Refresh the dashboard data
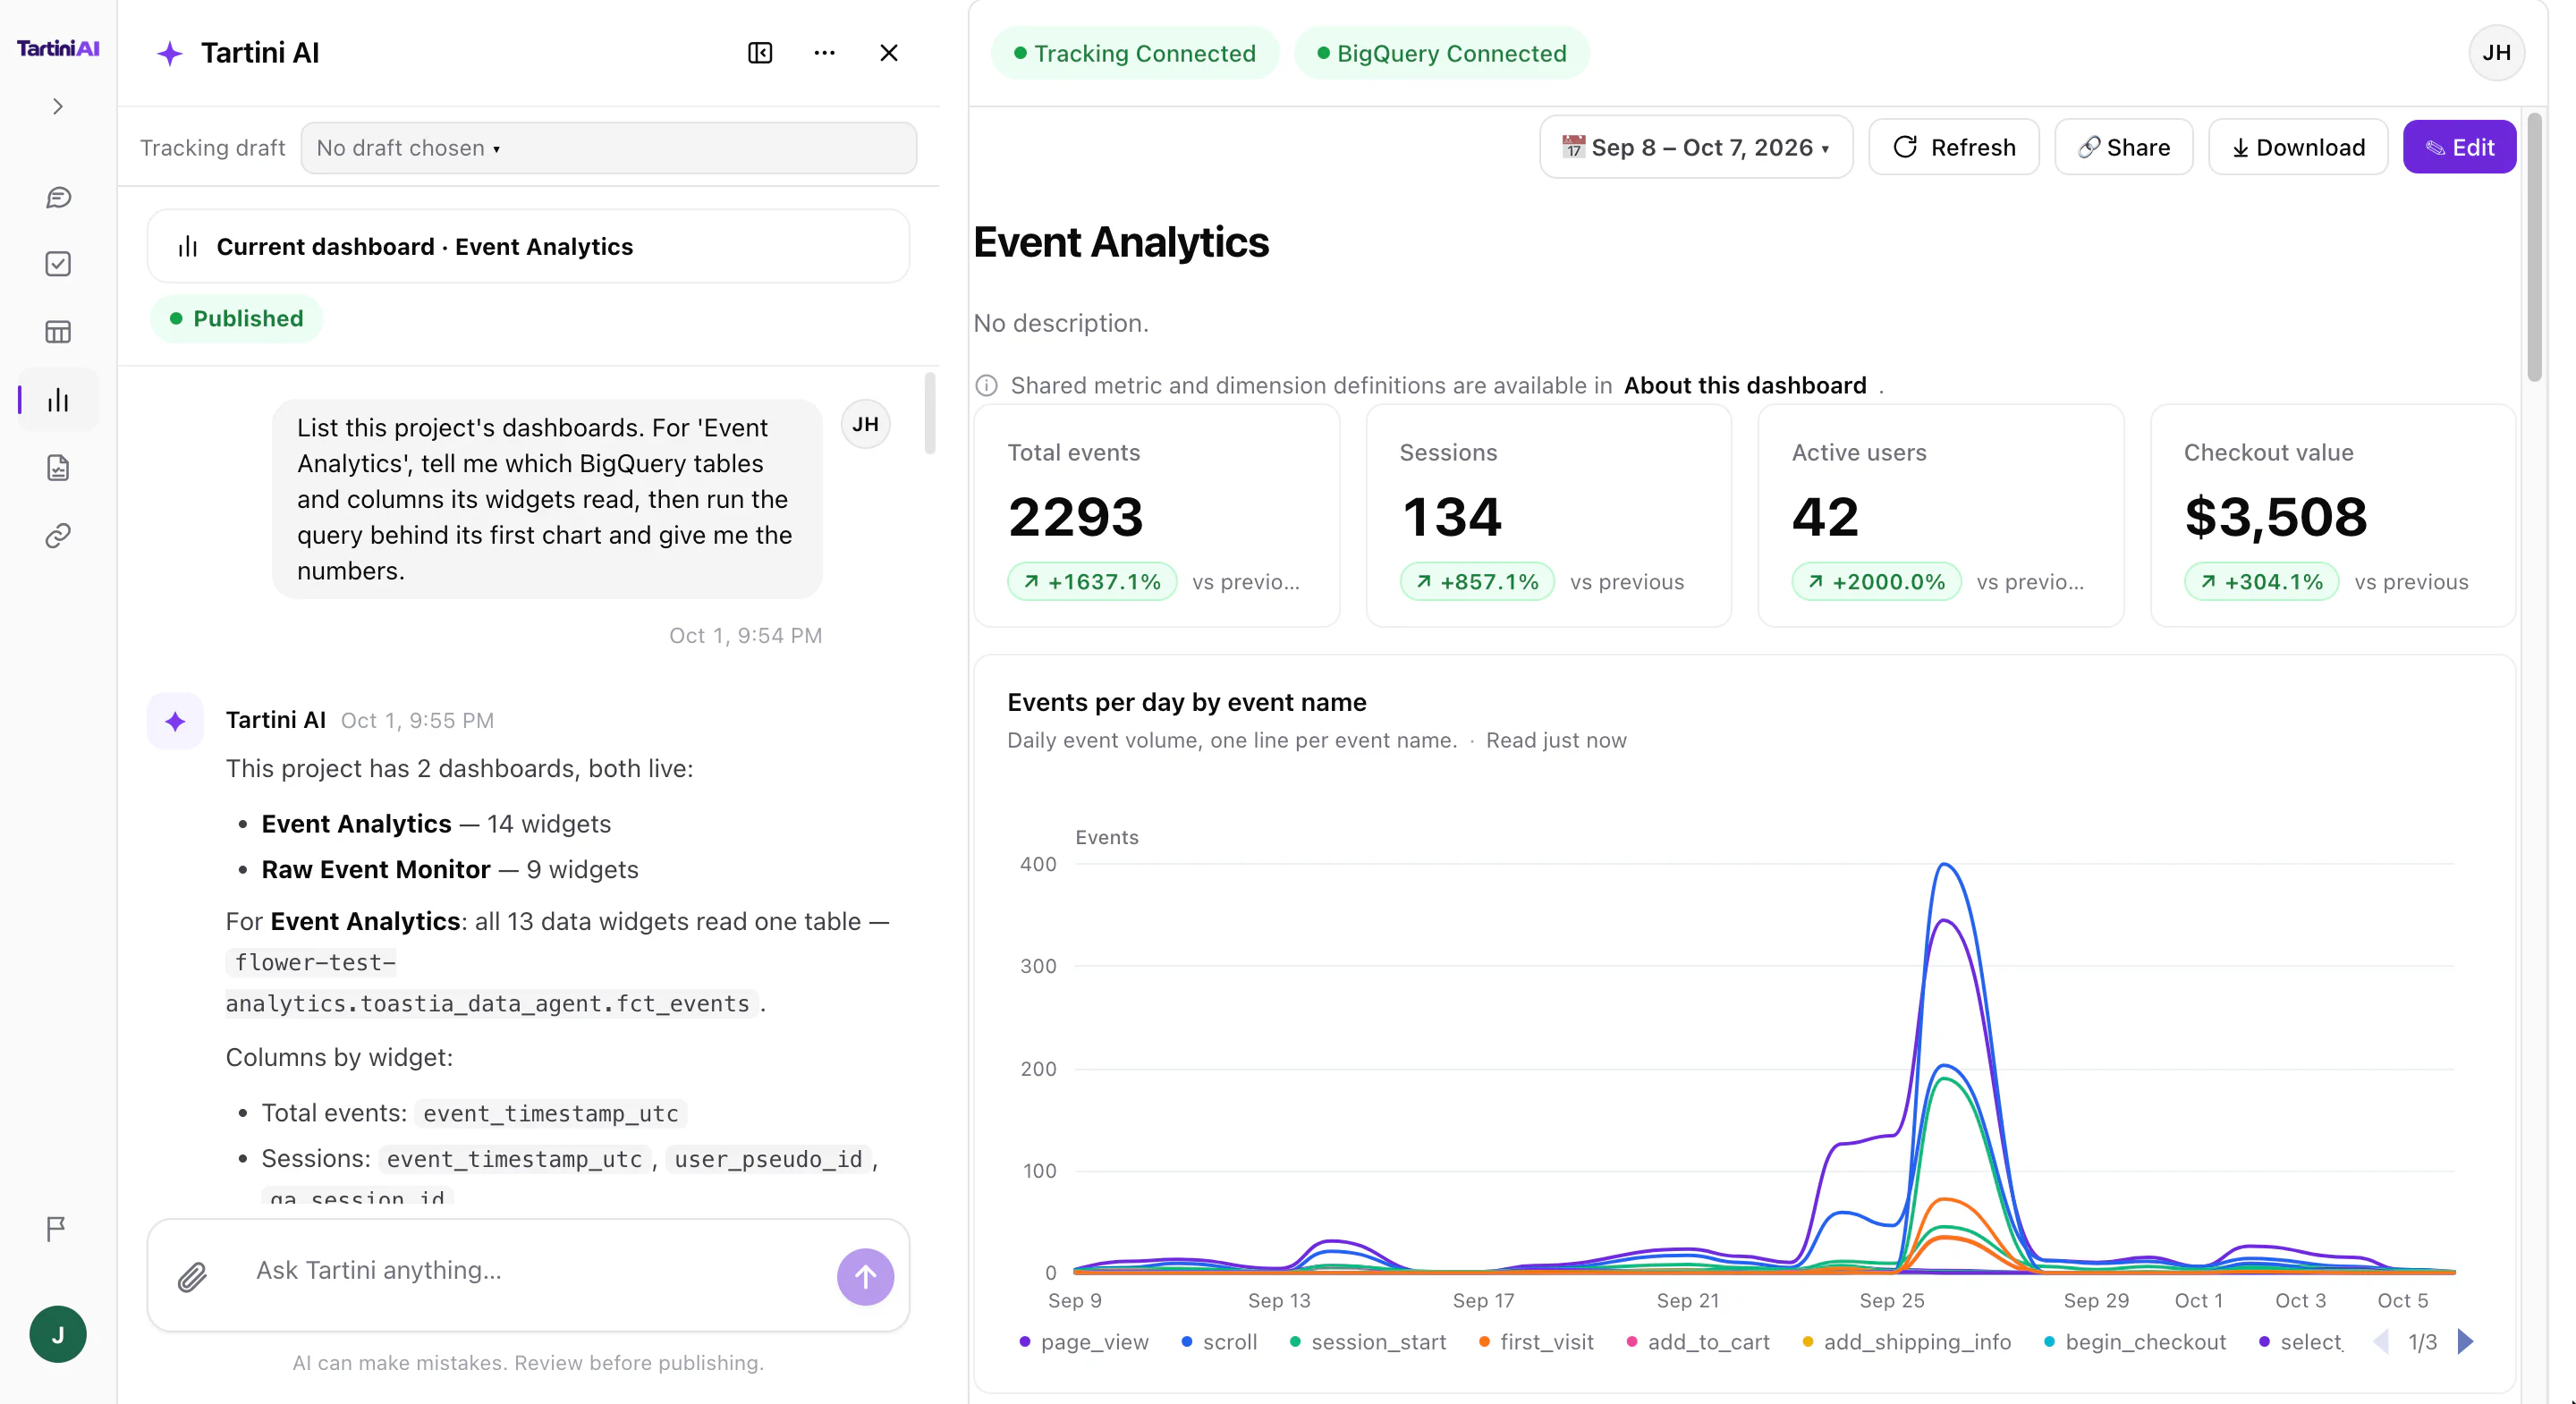Viewport: 2576px width, 1404px height. pos(1954,148)
